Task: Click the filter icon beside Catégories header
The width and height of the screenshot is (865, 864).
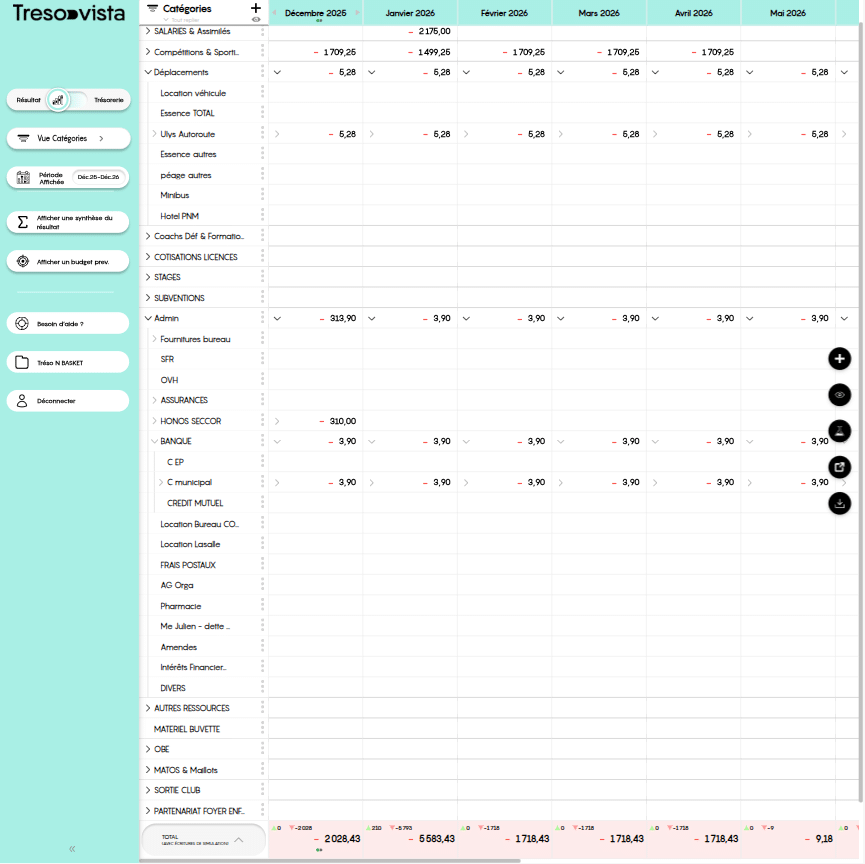Action: [x=152, y=8]
